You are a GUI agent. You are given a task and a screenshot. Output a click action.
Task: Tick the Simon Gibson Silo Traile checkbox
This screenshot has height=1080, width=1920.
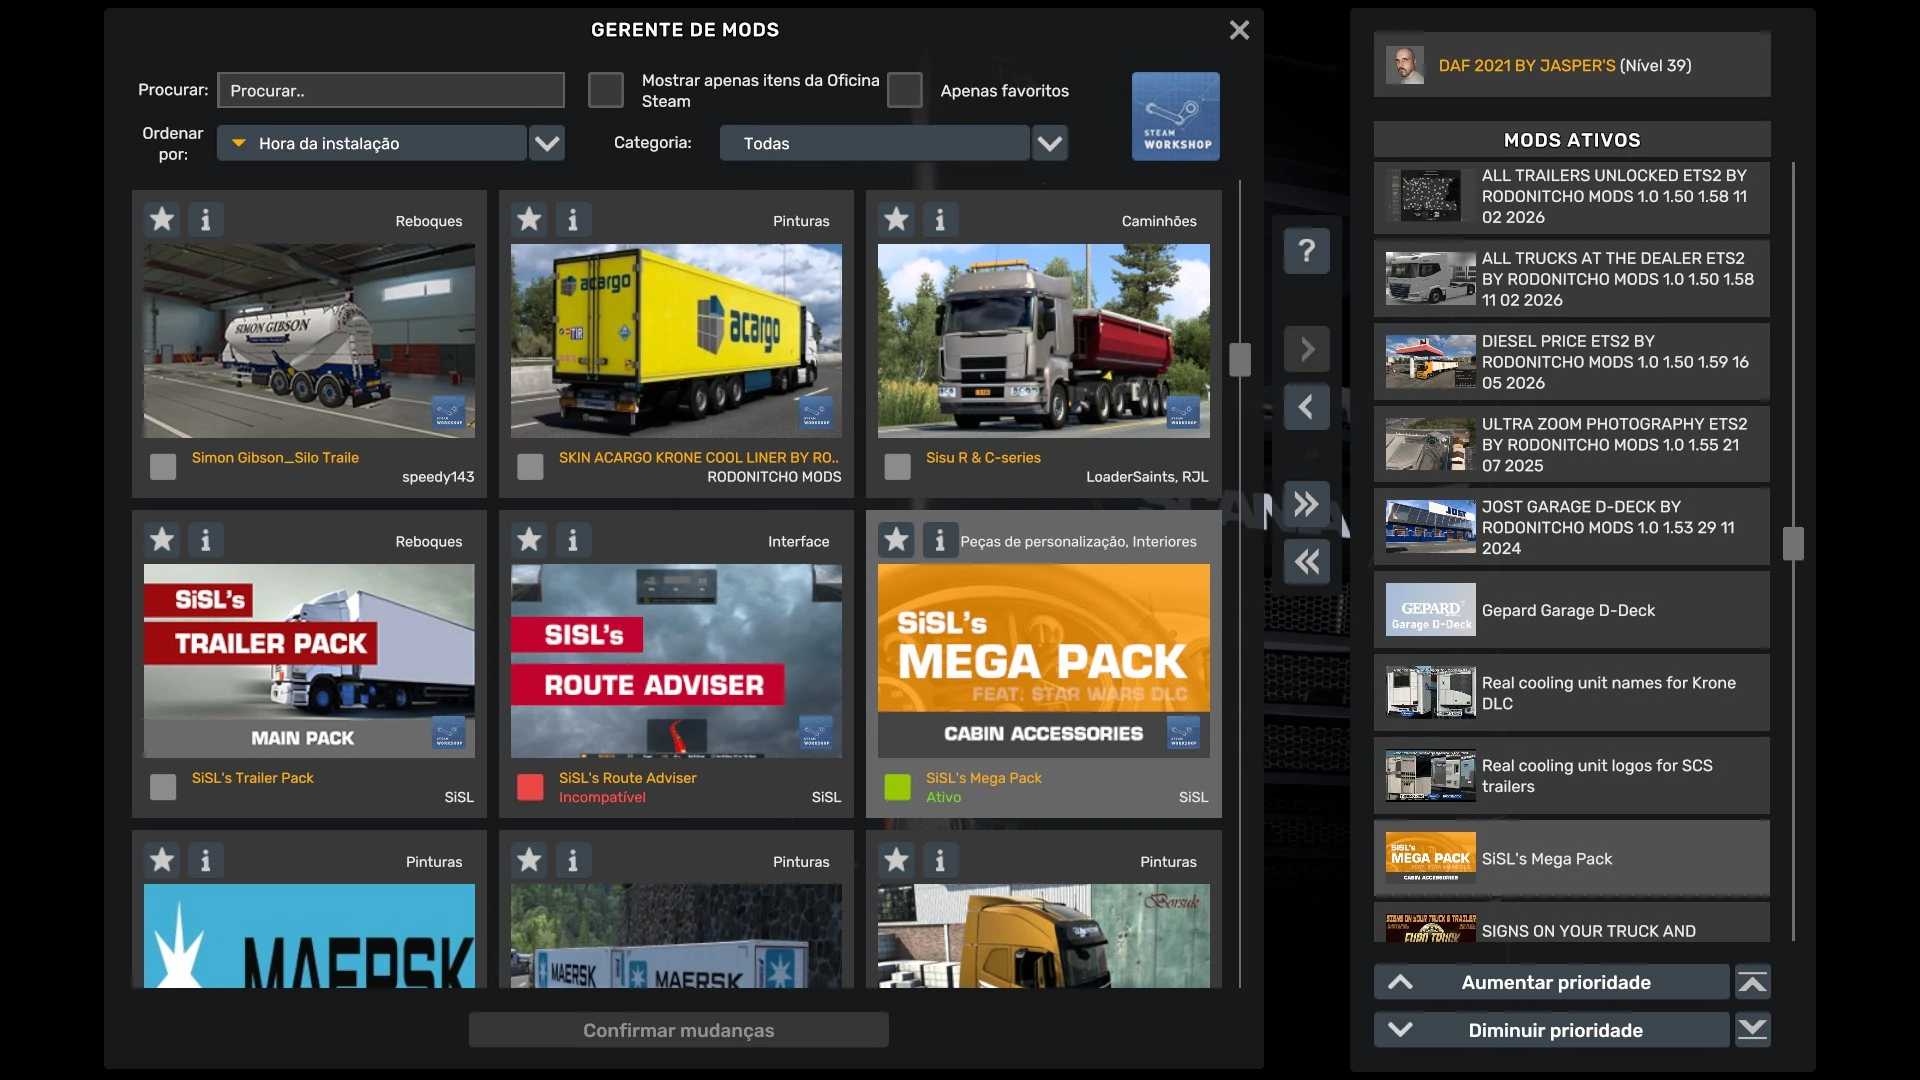coord(163,466)
